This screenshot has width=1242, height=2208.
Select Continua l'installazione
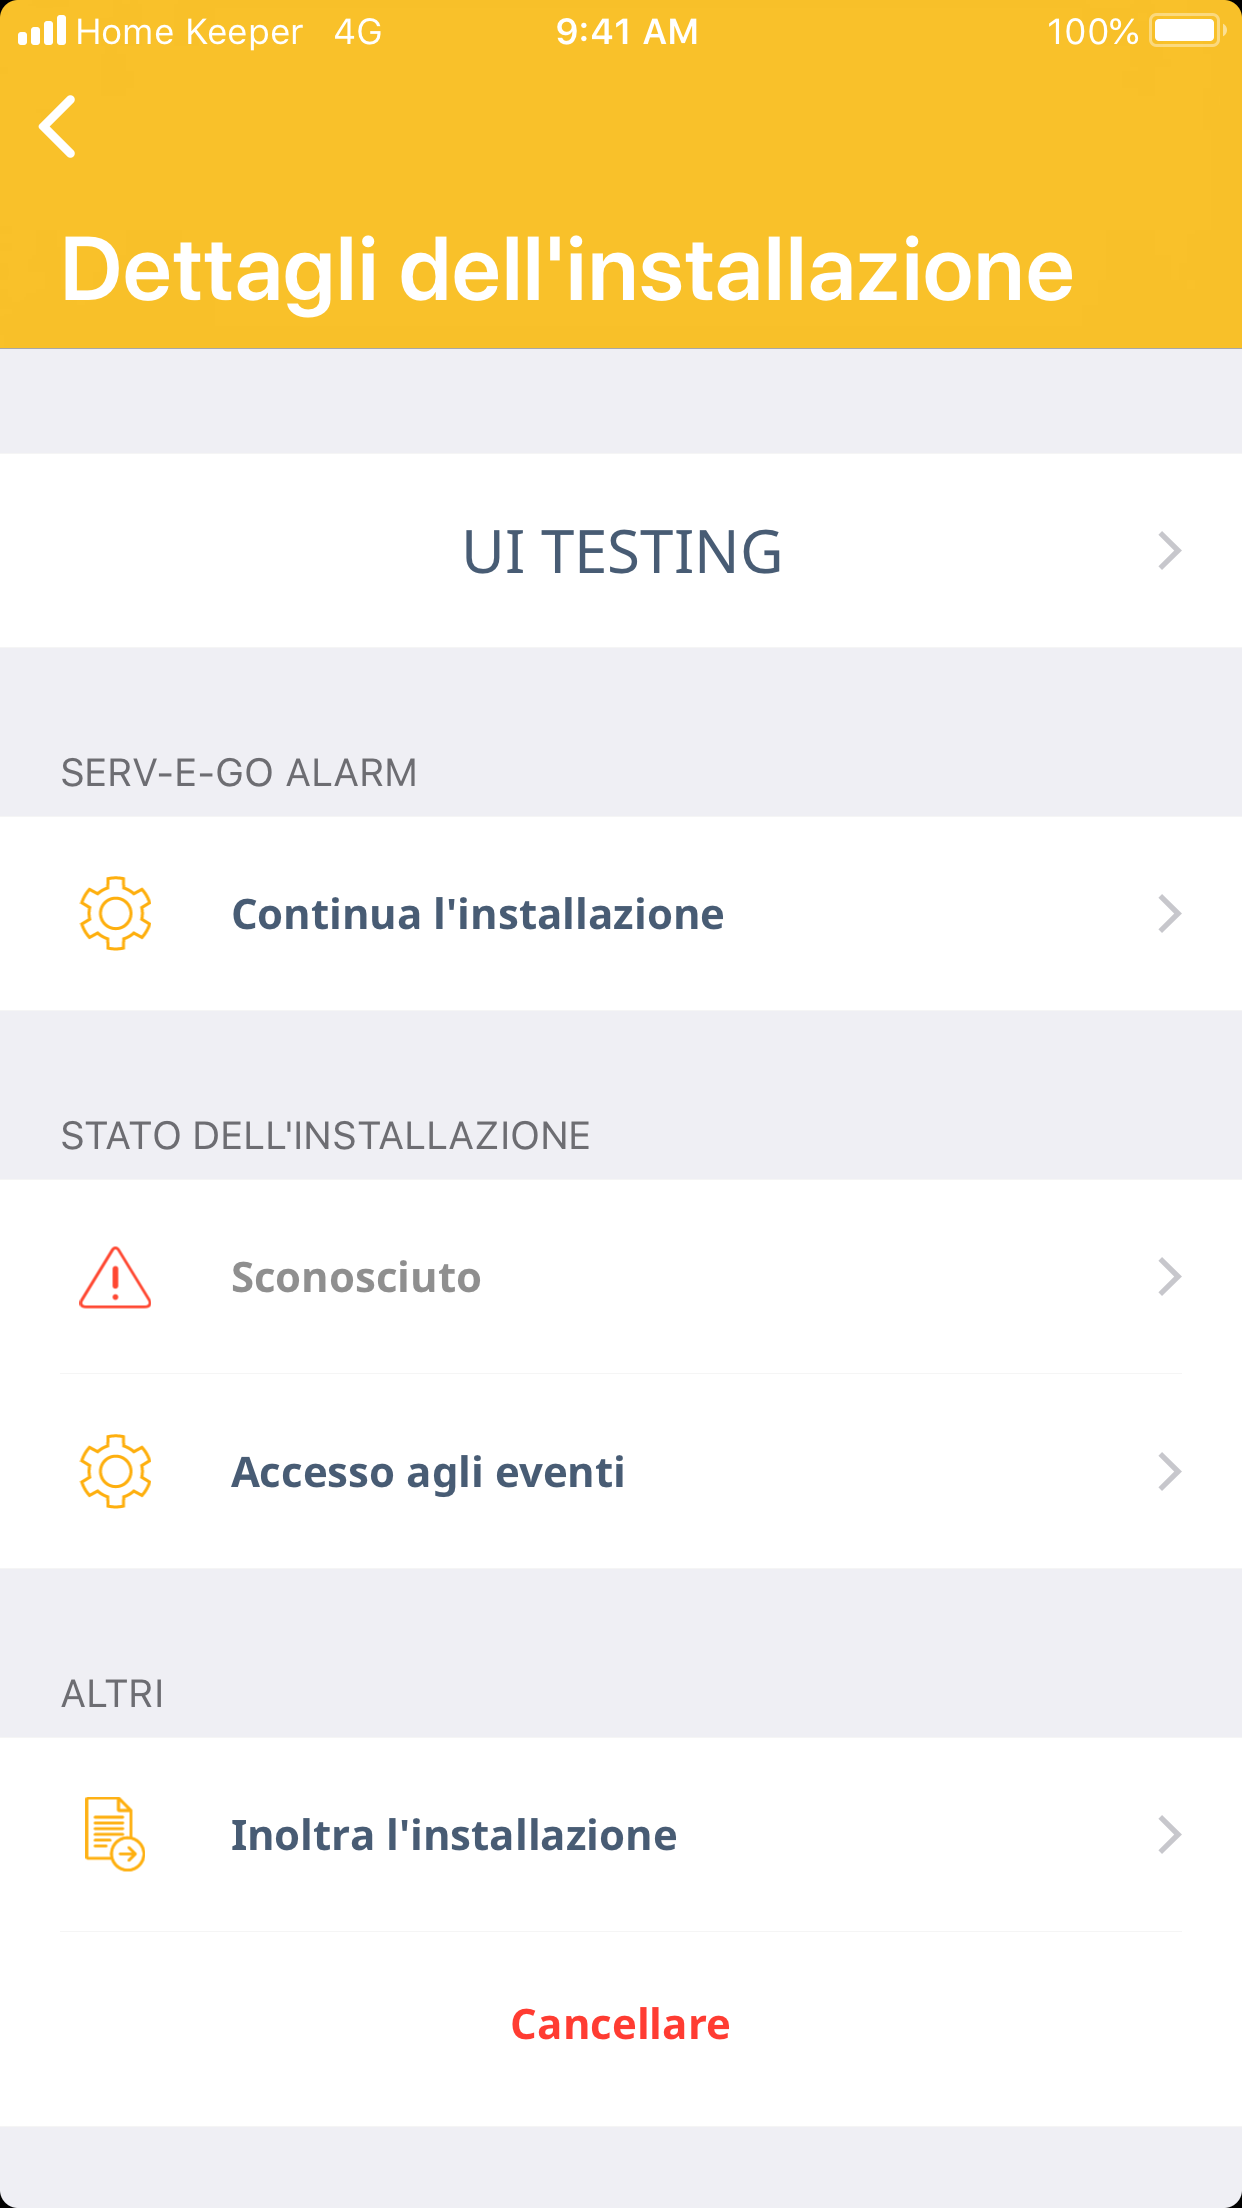pyautogui.click(x=478, y=914)
